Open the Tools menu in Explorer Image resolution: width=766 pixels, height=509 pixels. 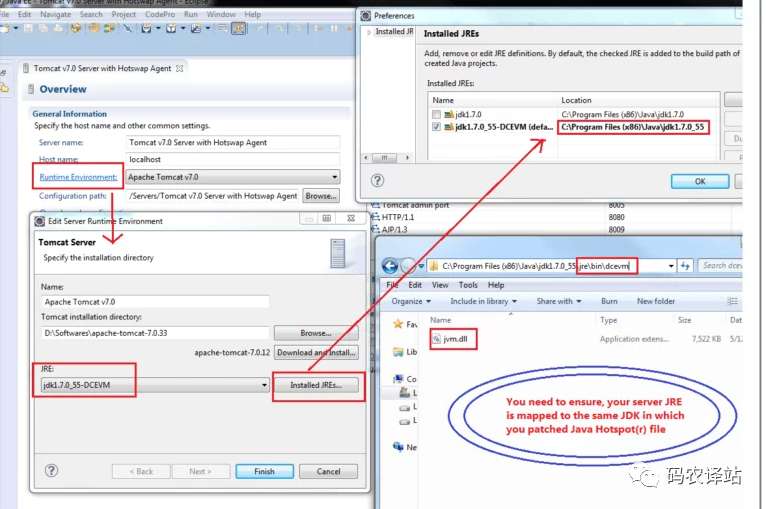468,285
